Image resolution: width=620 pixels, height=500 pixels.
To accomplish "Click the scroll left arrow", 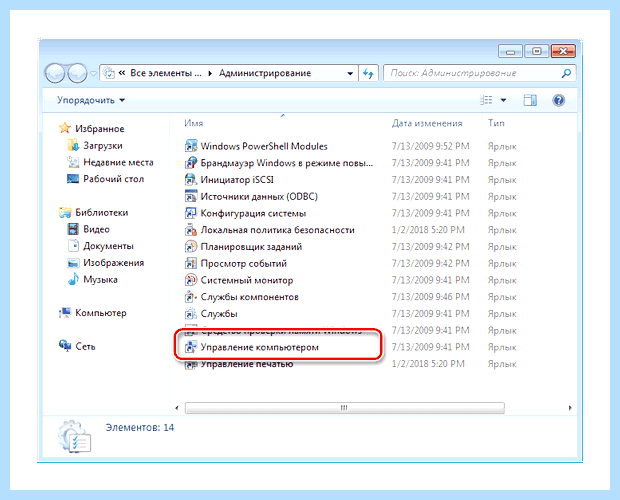I will pyautogui.click(x=177, y=408).
